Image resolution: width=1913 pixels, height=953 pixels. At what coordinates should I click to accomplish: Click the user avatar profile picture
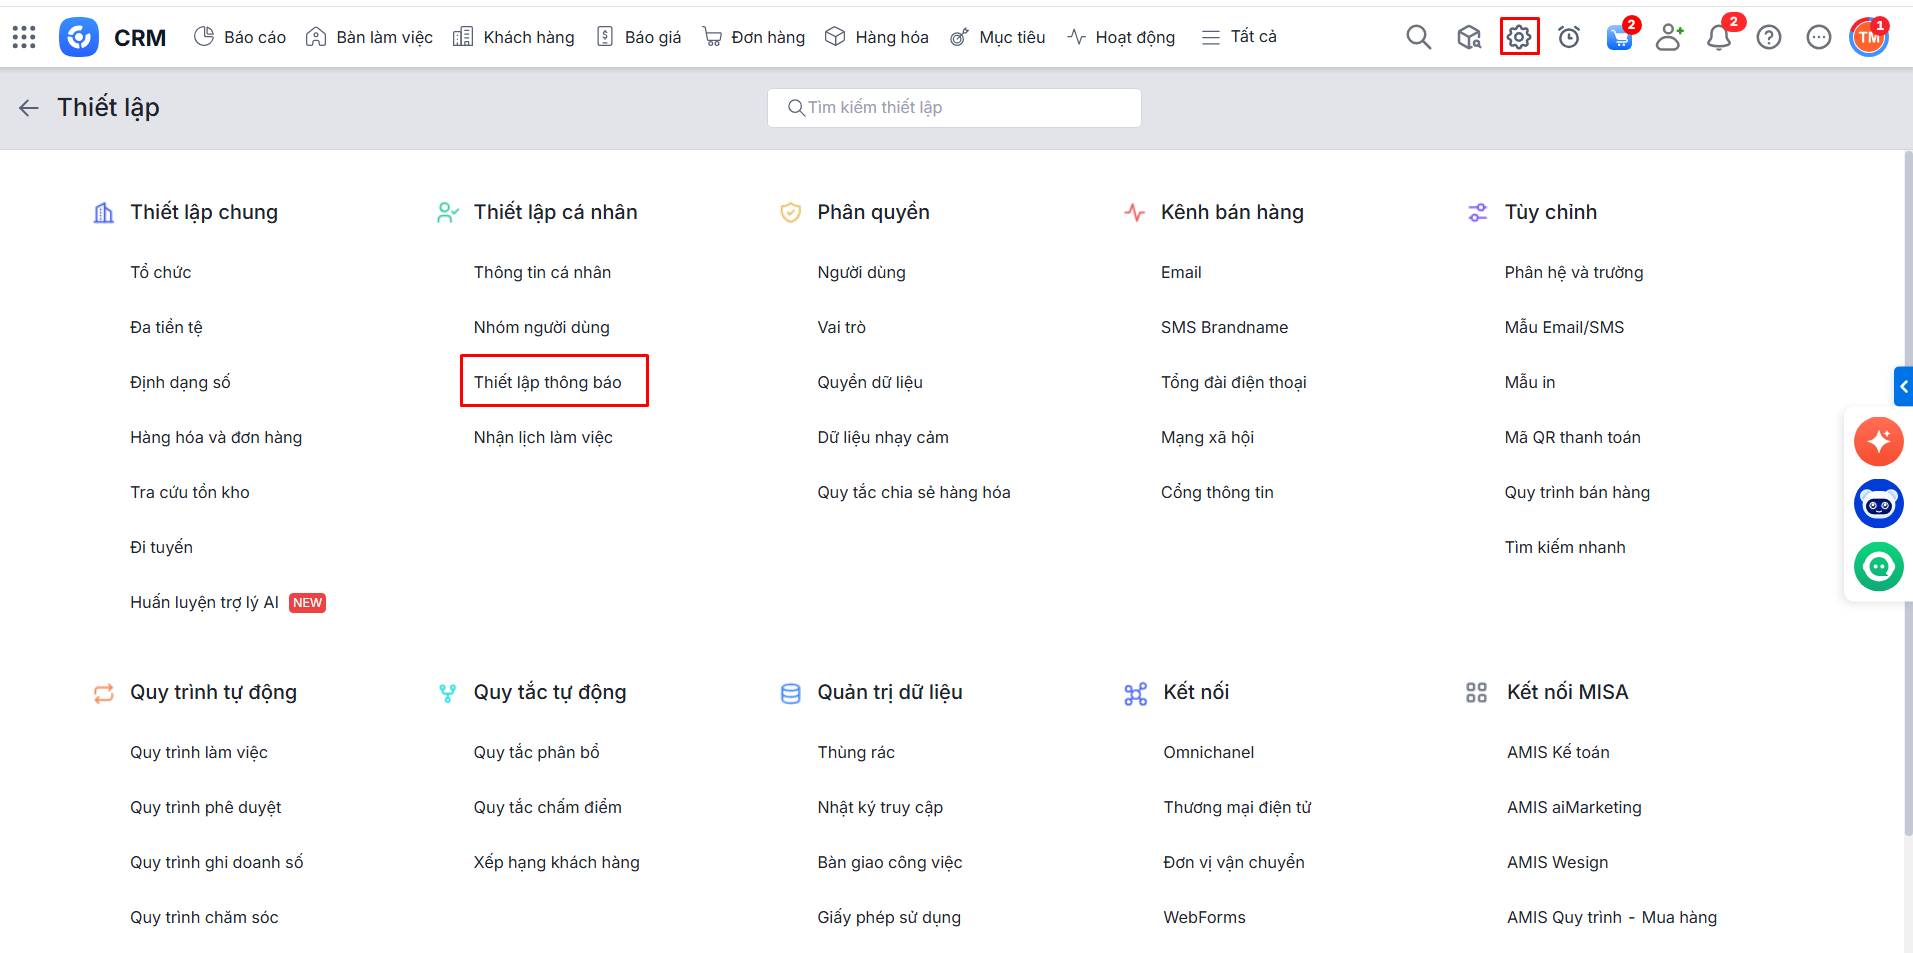tap(1868, 38)
